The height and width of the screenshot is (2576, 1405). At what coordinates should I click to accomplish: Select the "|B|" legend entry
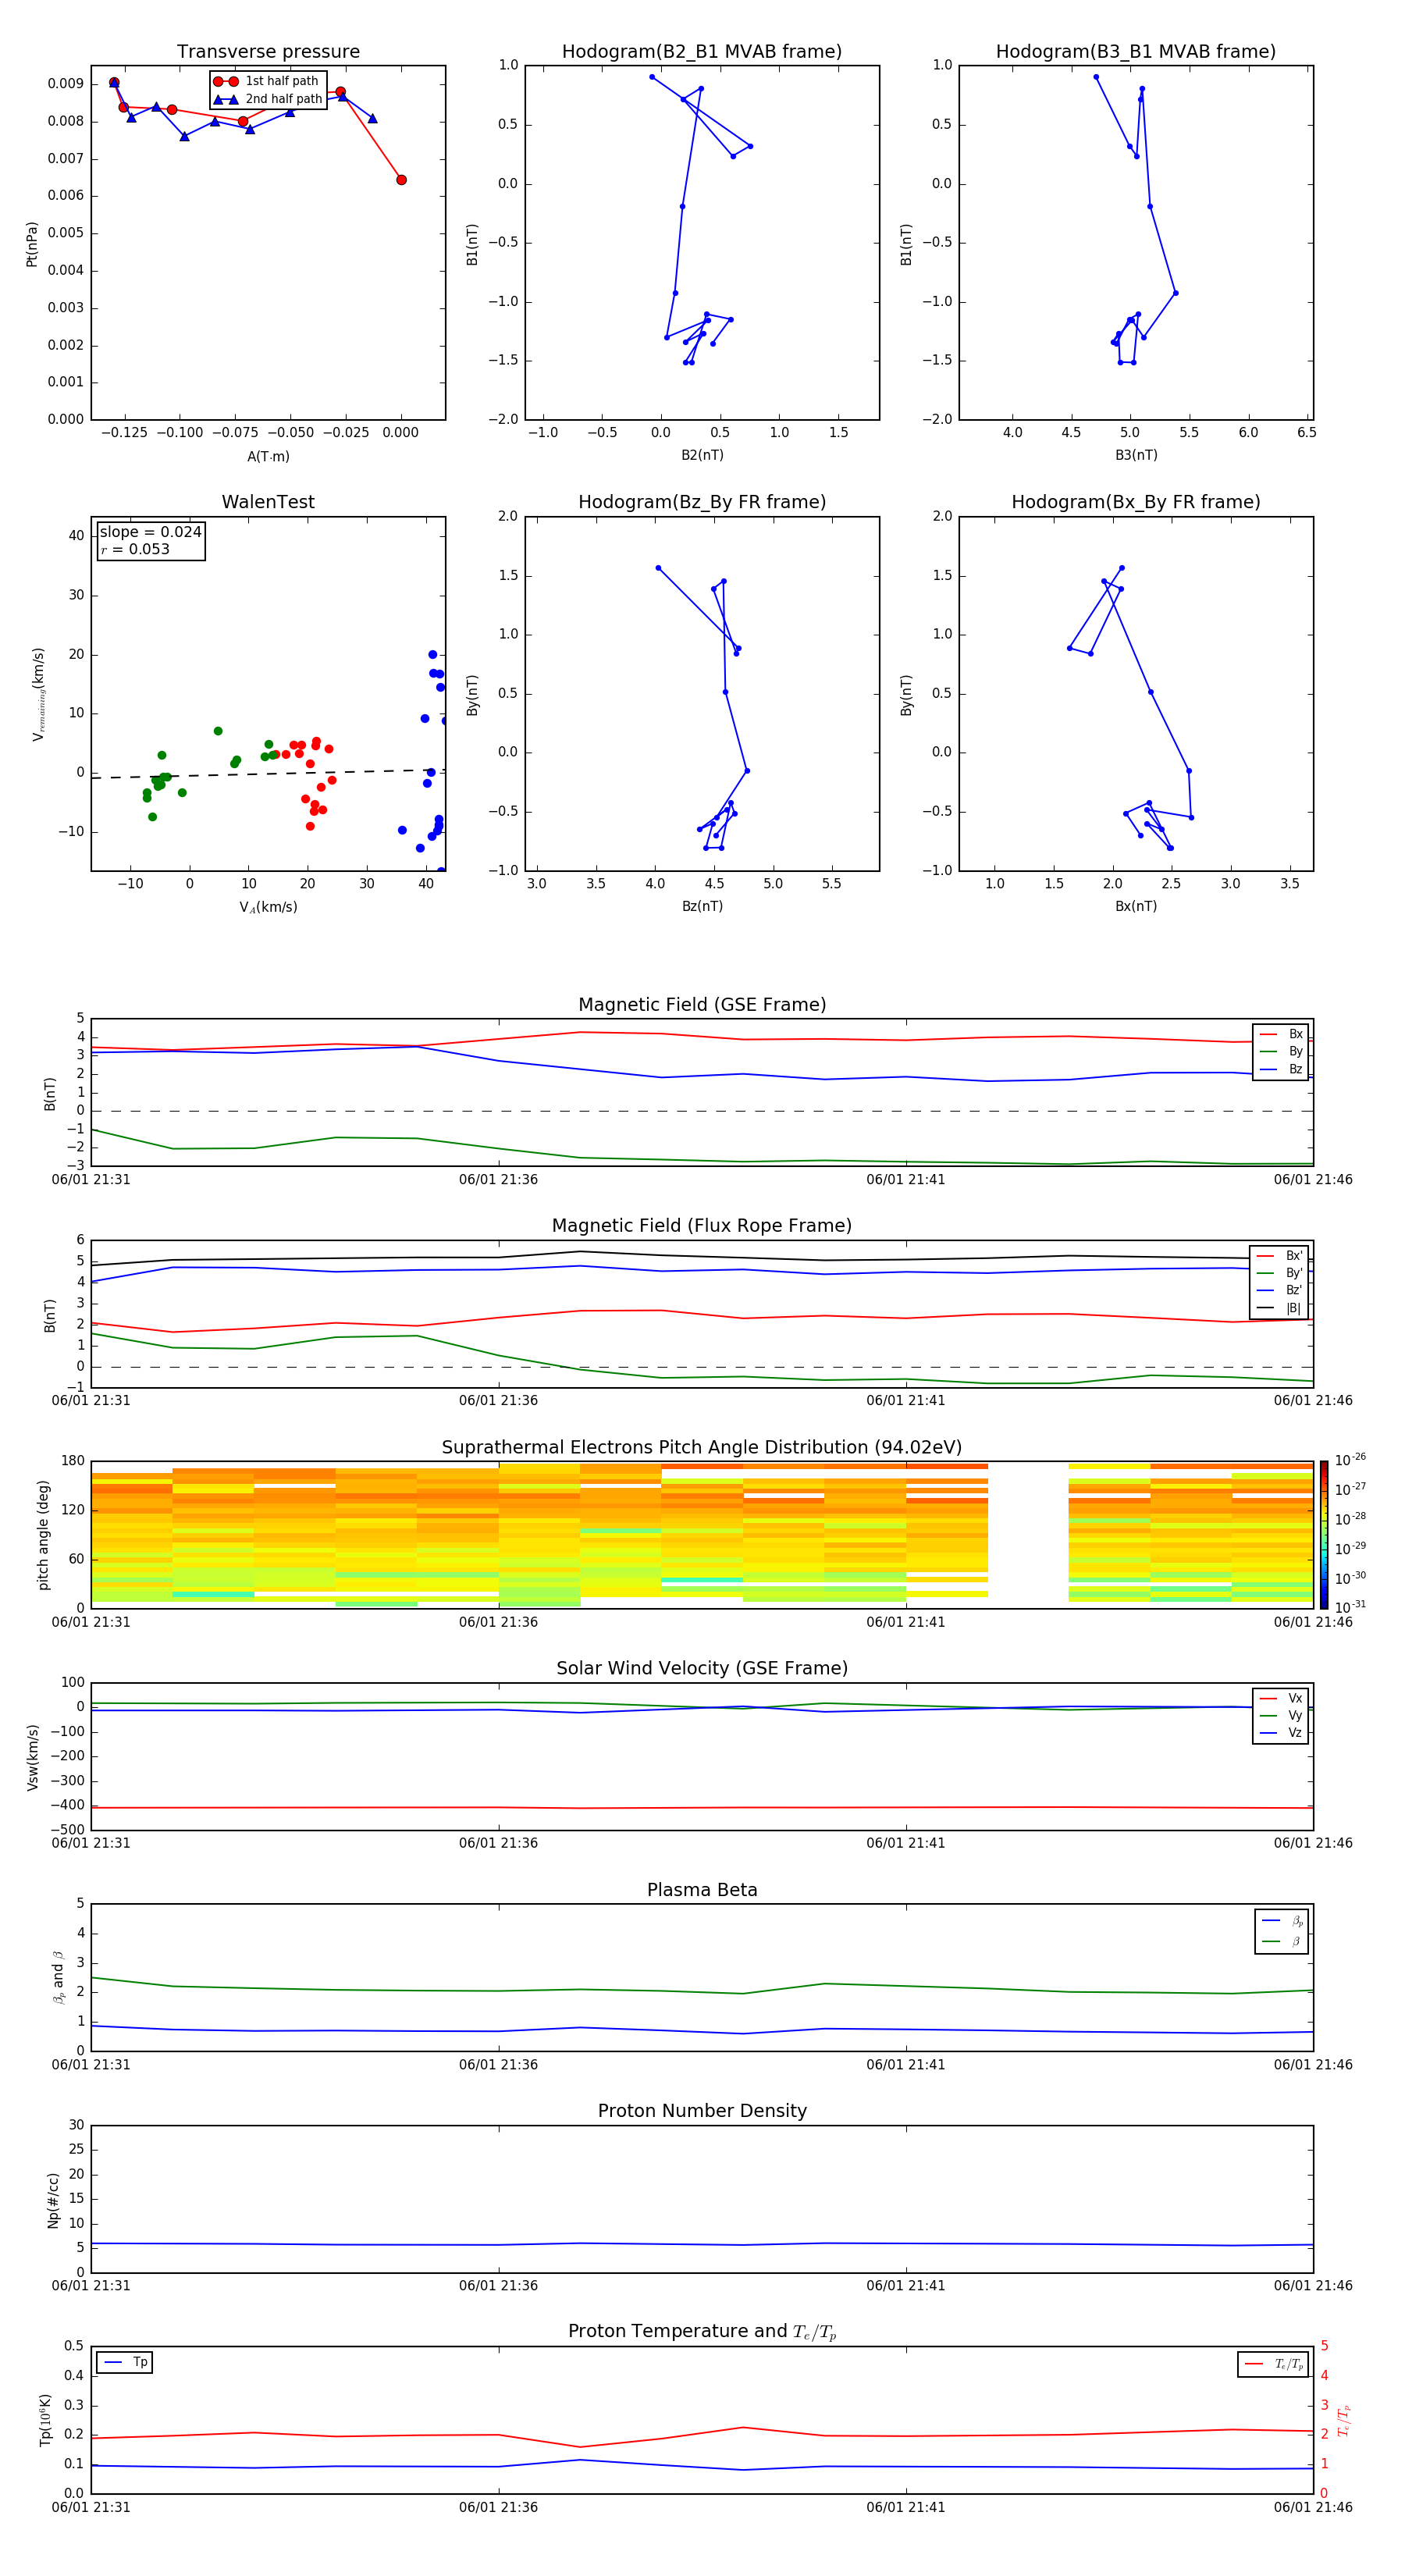(x=1280, y=1308)
